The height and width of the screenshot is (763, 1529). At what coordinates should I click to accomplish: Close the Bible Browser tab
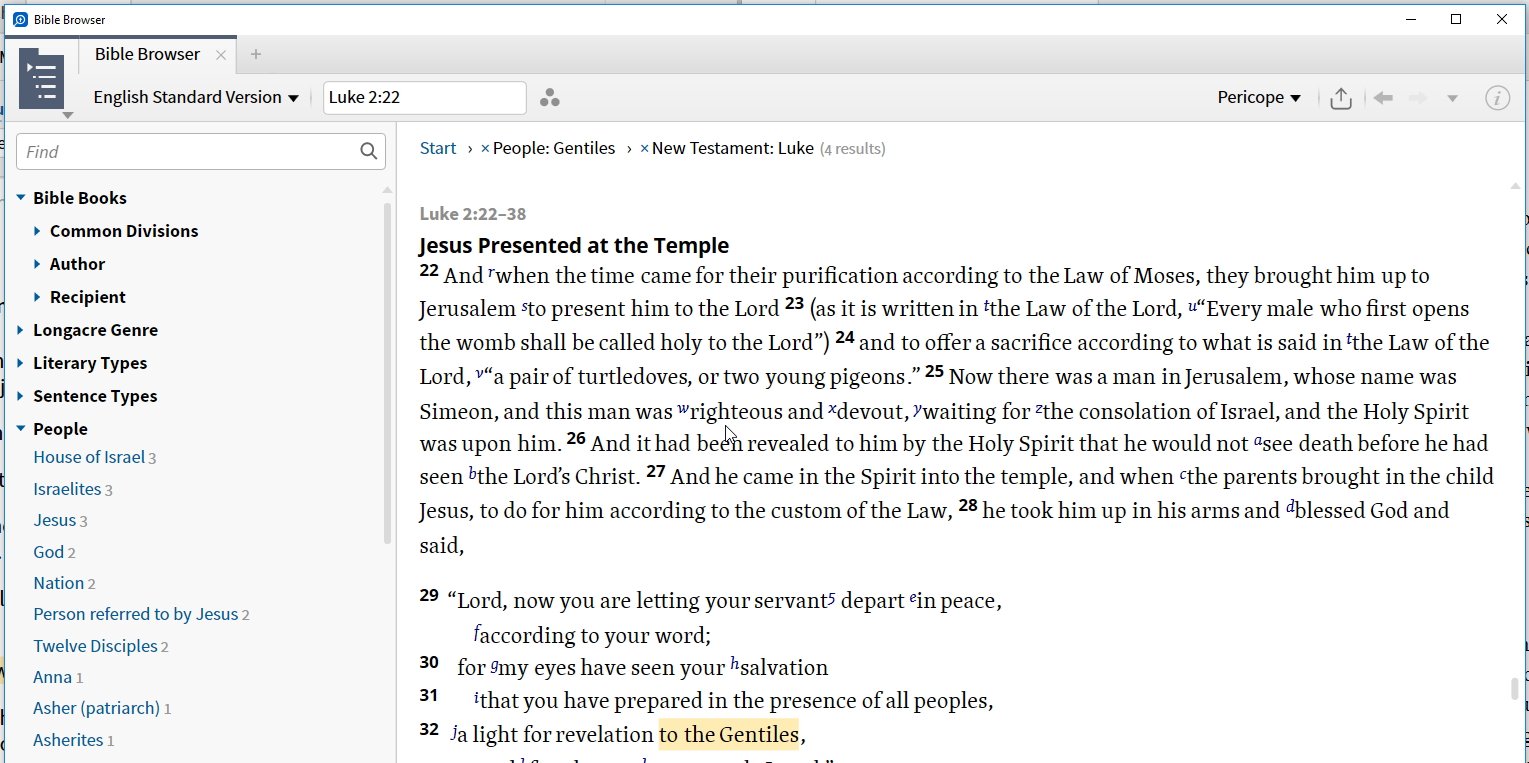click(221, 55)
